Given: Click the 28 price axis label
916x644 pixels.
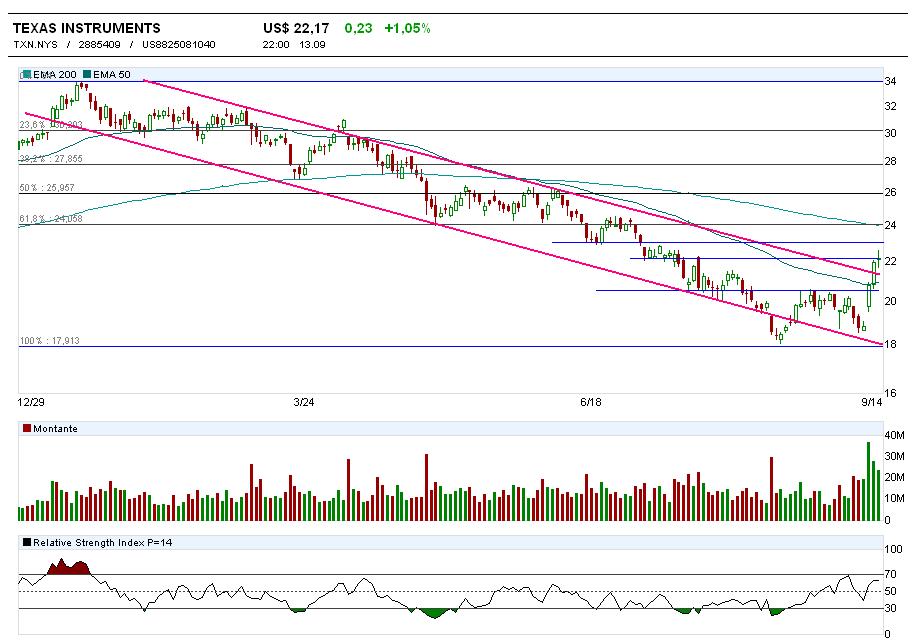Looking at the screenshot, I should pos(890,161).
